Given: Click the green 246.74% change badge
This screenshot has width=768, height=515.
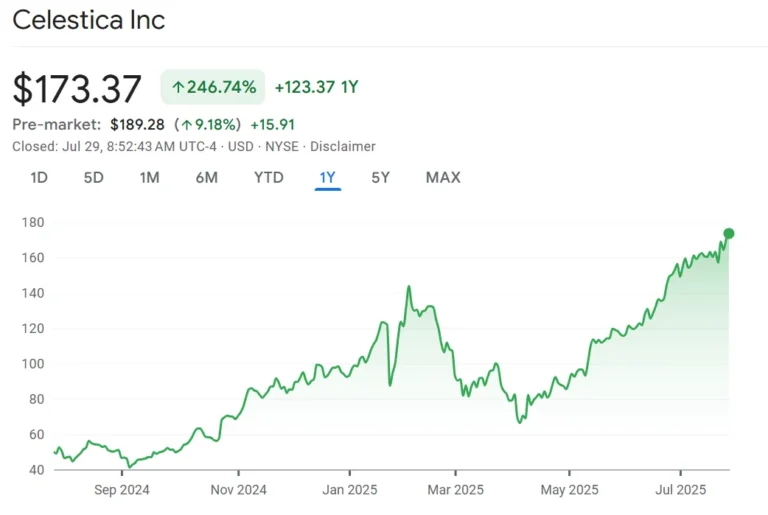Looking at the screenshot, I should coord(213,87).
